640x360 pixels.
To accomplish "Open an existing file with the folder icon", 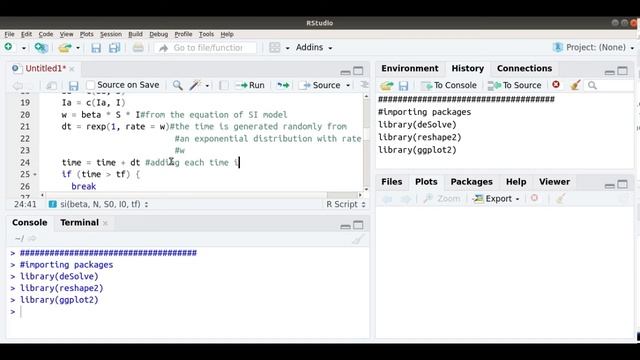I will [x=64, y=48].
